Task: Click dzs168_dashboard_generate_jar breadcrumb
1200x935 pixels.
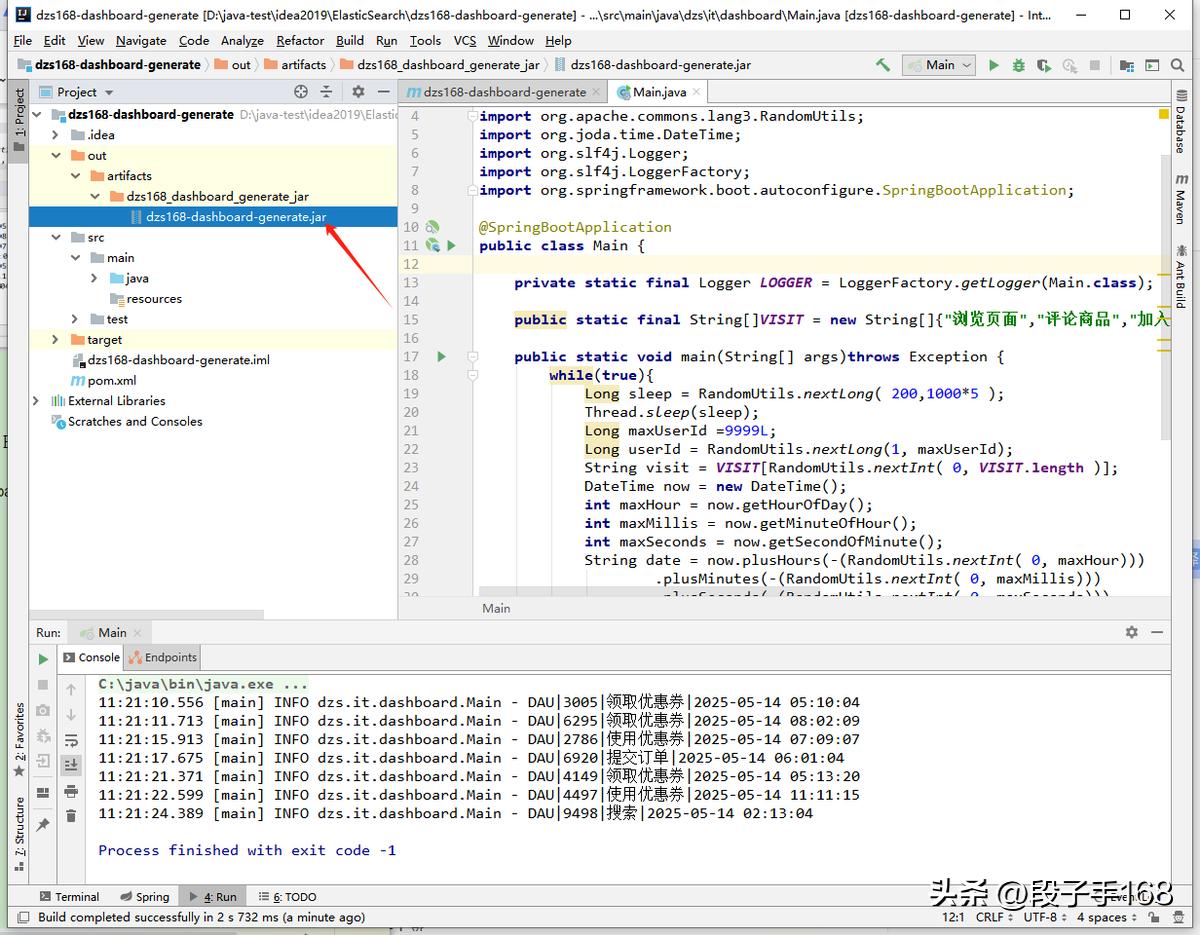Action: [440, 65]
